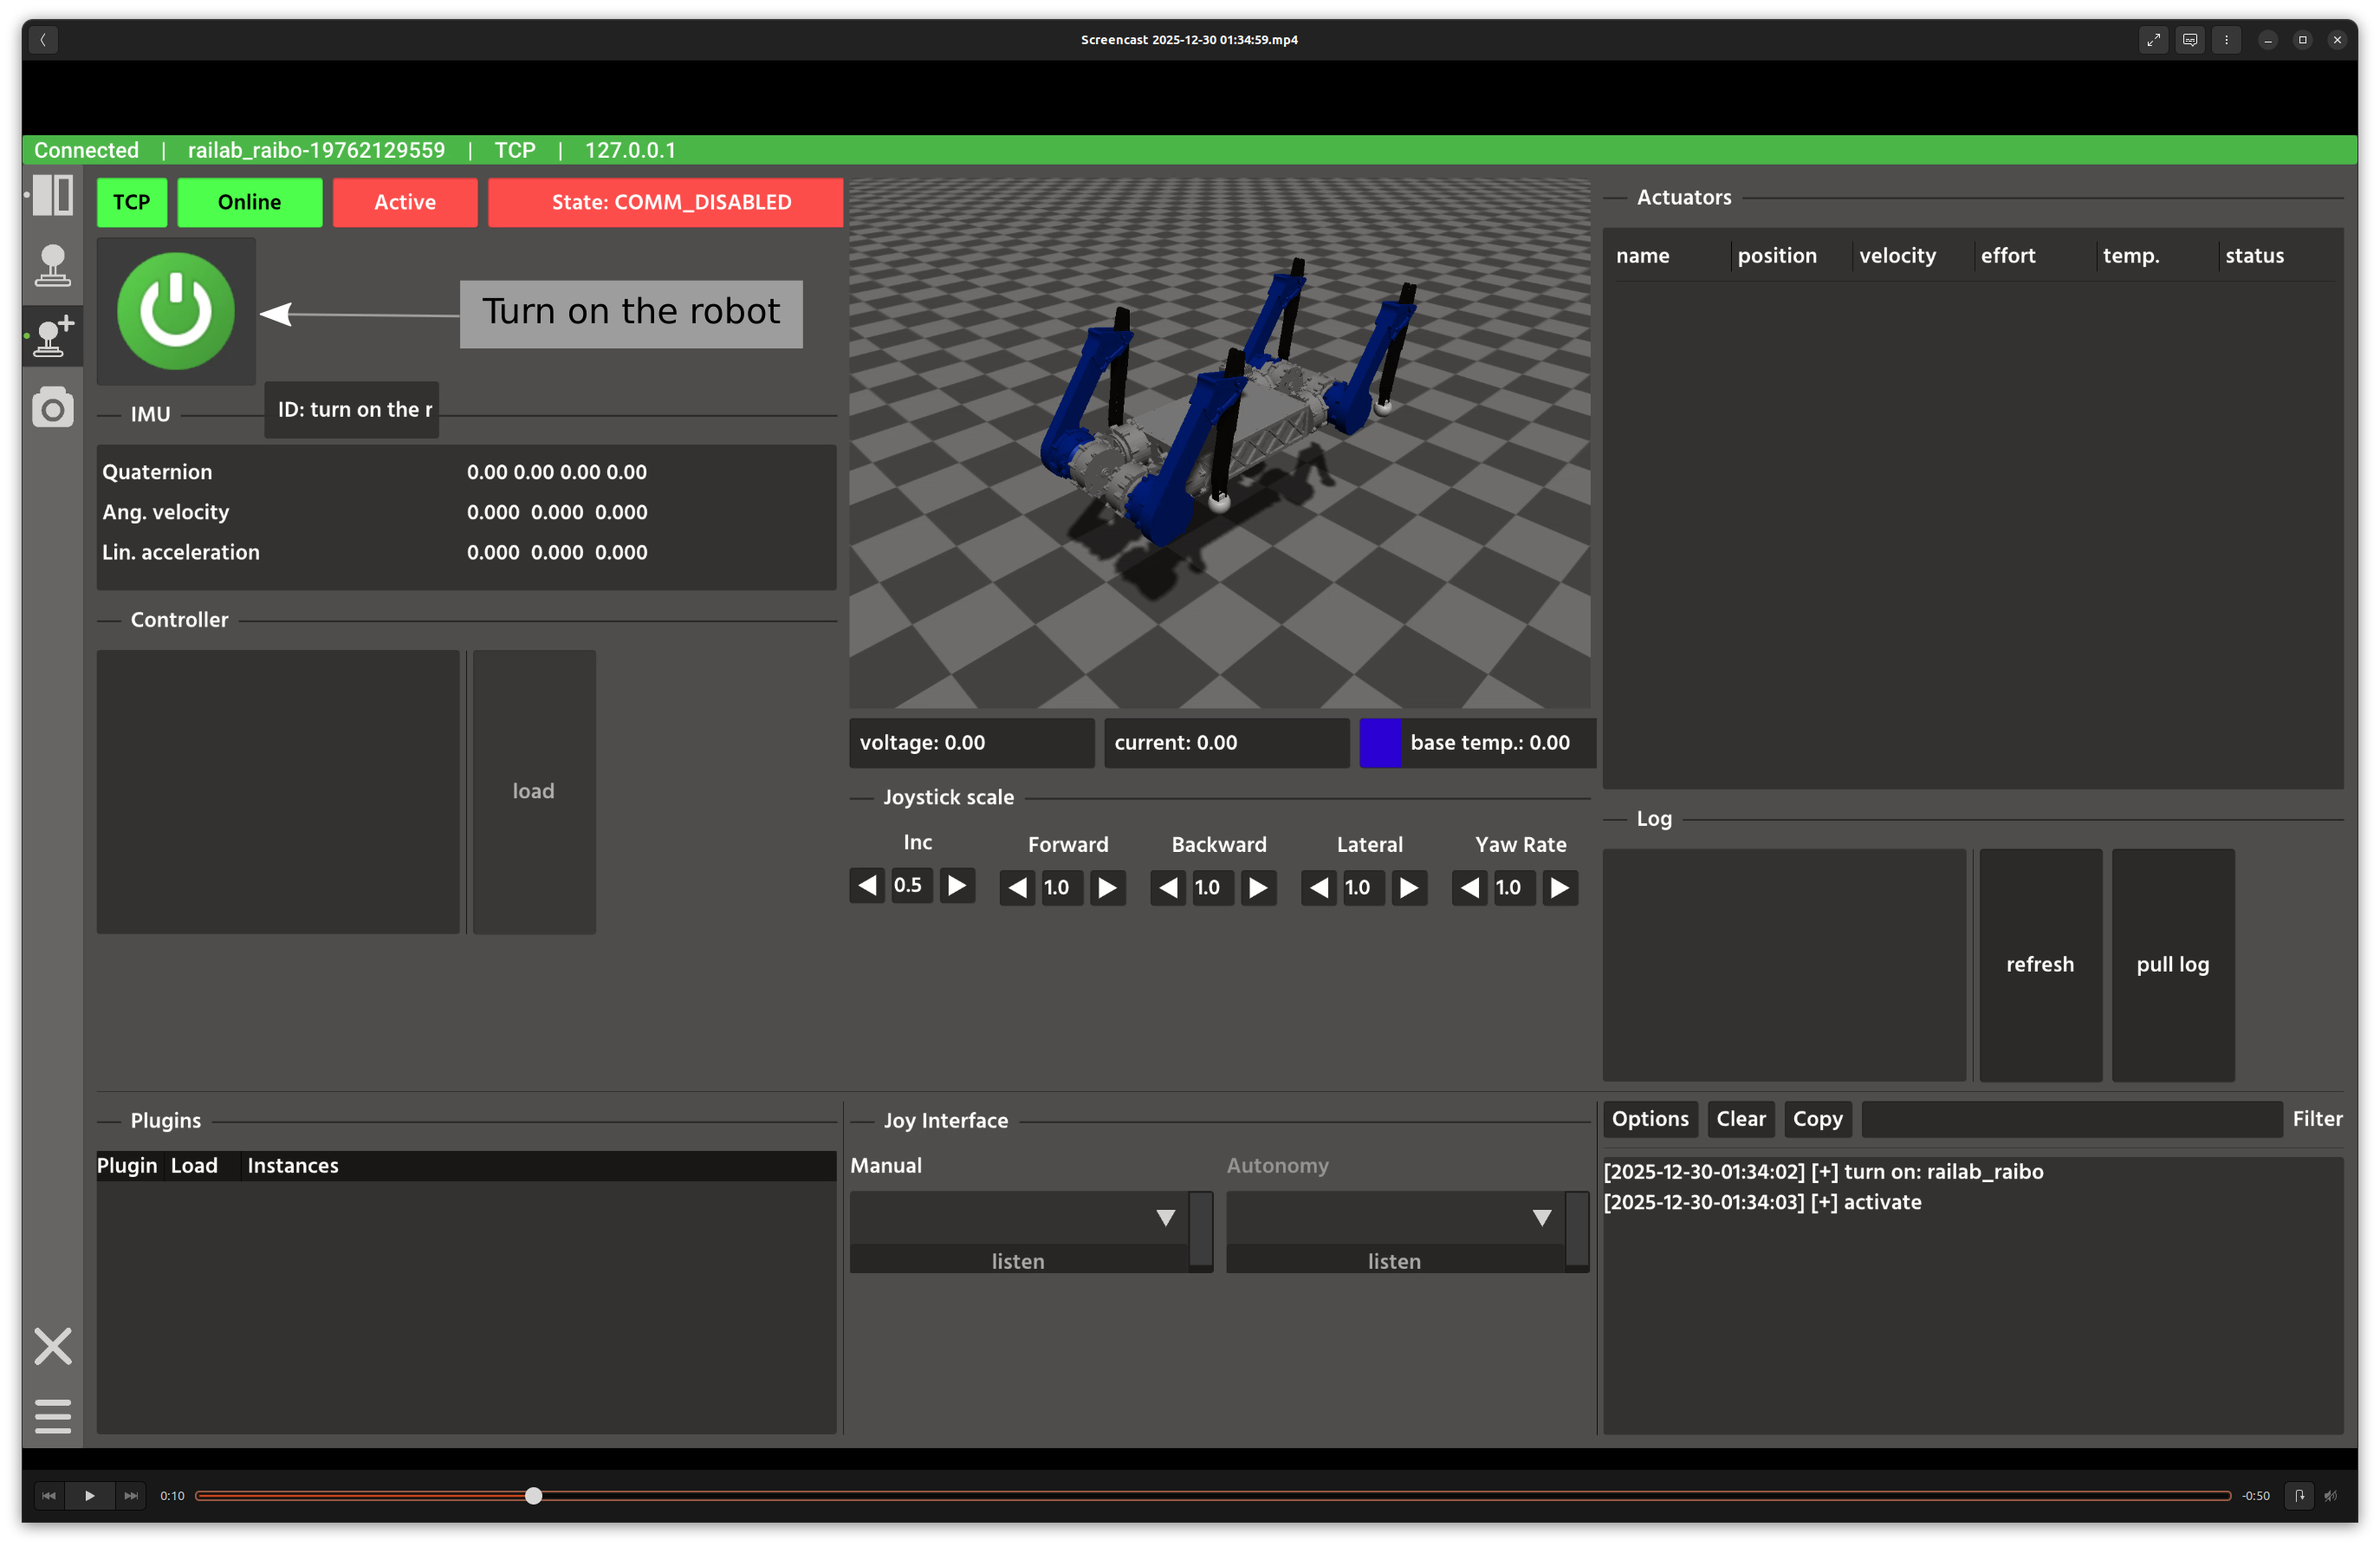
Task: Toggle the Active state button
Action: (x=405, y=202)
